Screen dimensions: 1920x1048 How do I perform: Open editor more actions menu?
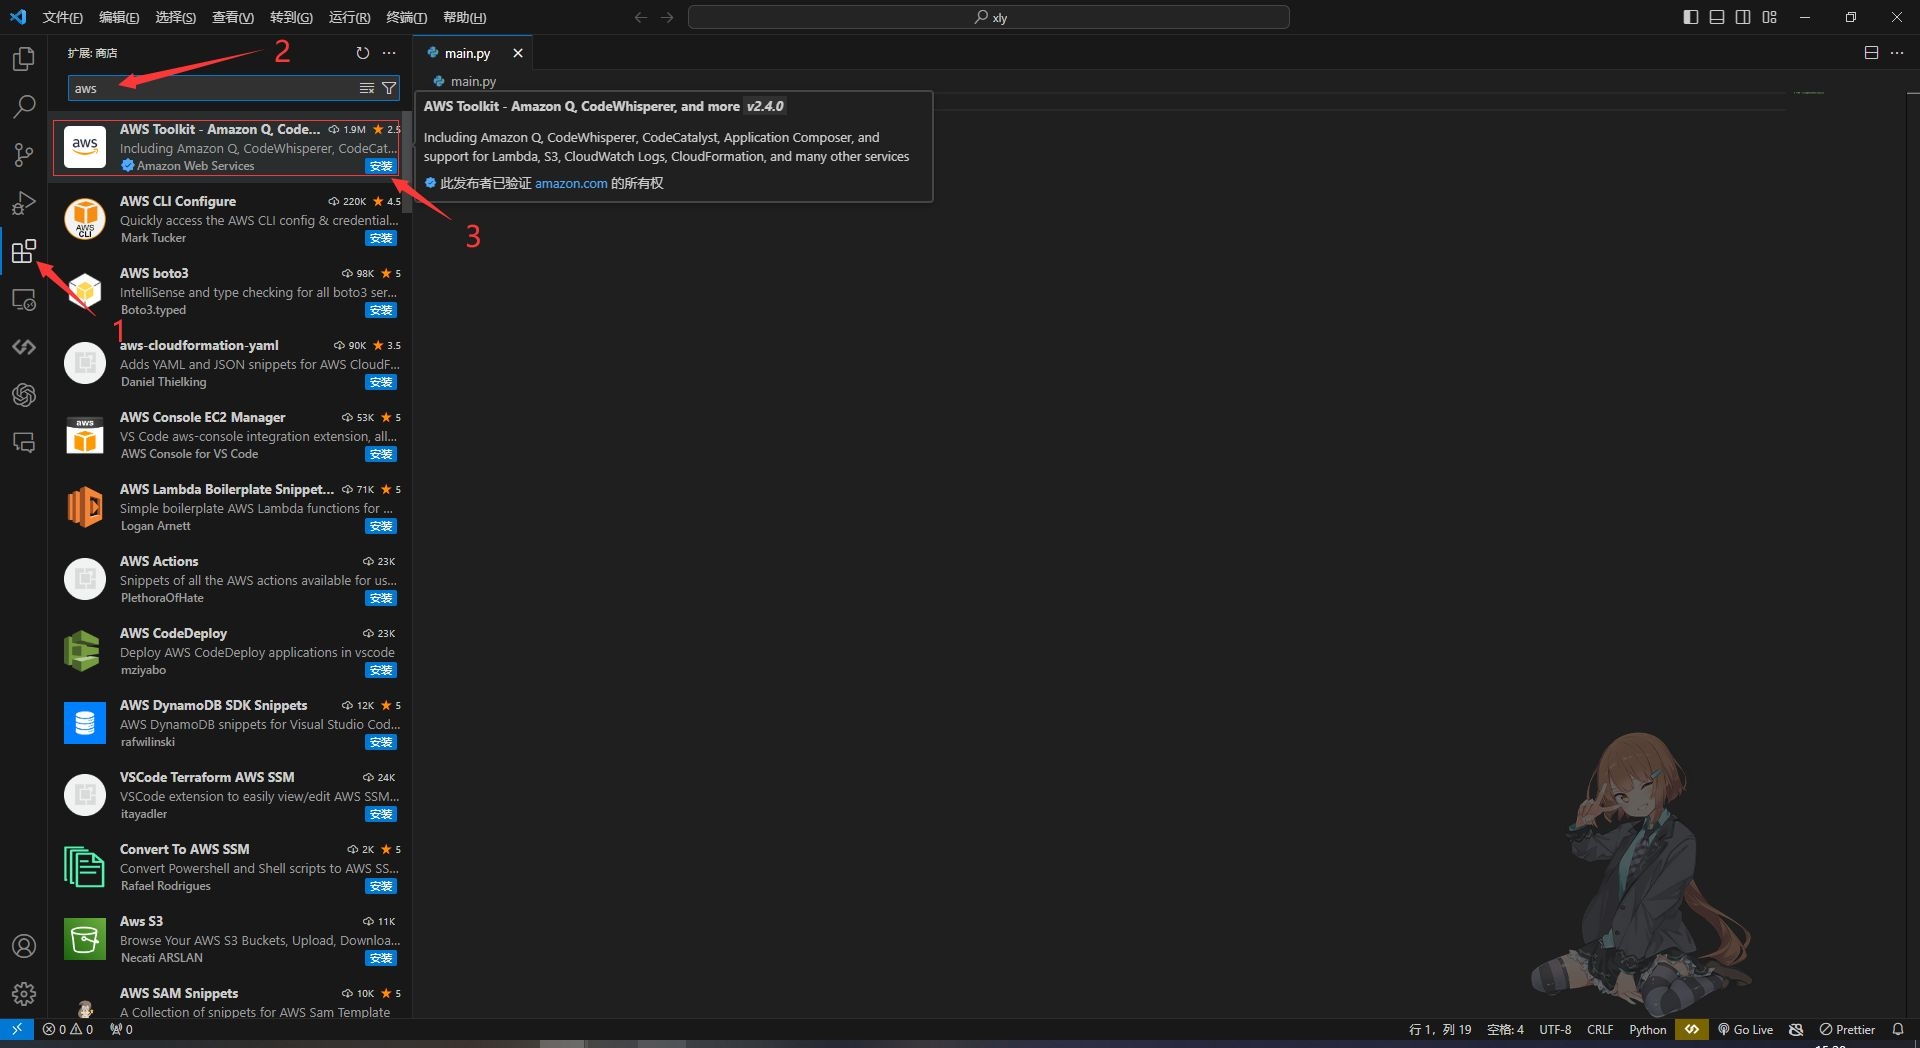[x=1897, y=53]
